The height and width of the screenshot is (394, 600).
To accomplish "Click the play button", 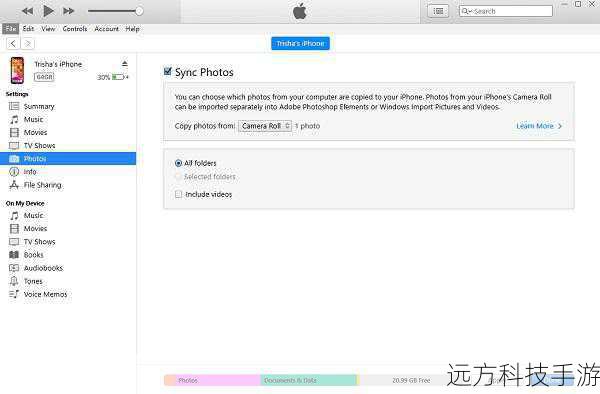I will click(x=48, y=11).
